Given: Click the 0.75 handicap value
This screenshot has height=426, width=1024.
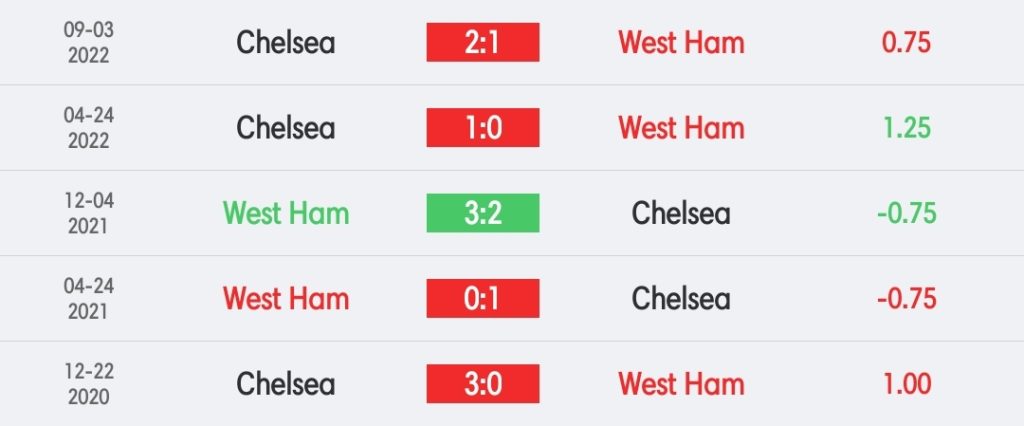Looking at the screenshot, I should pyautogui.click(x=906, y=43).
